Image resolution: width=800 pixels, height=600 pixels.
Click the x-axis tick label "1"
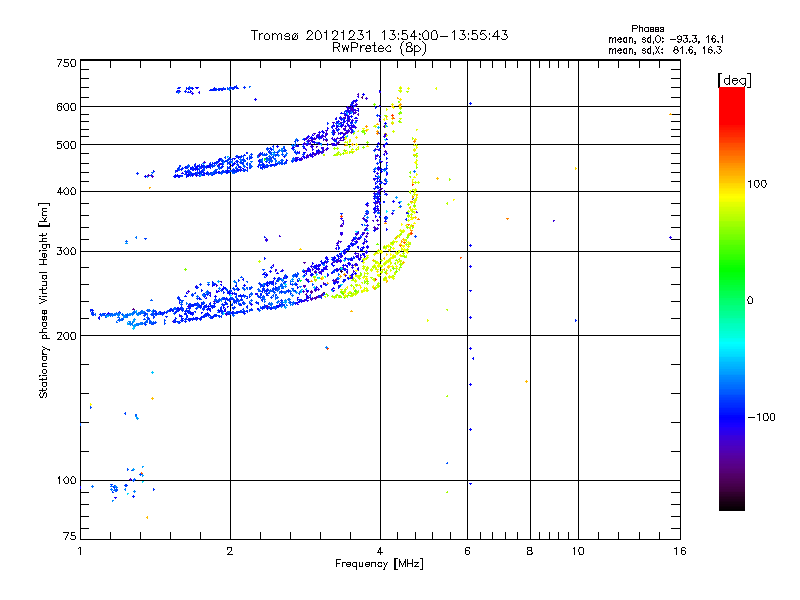tap(80, 551)
